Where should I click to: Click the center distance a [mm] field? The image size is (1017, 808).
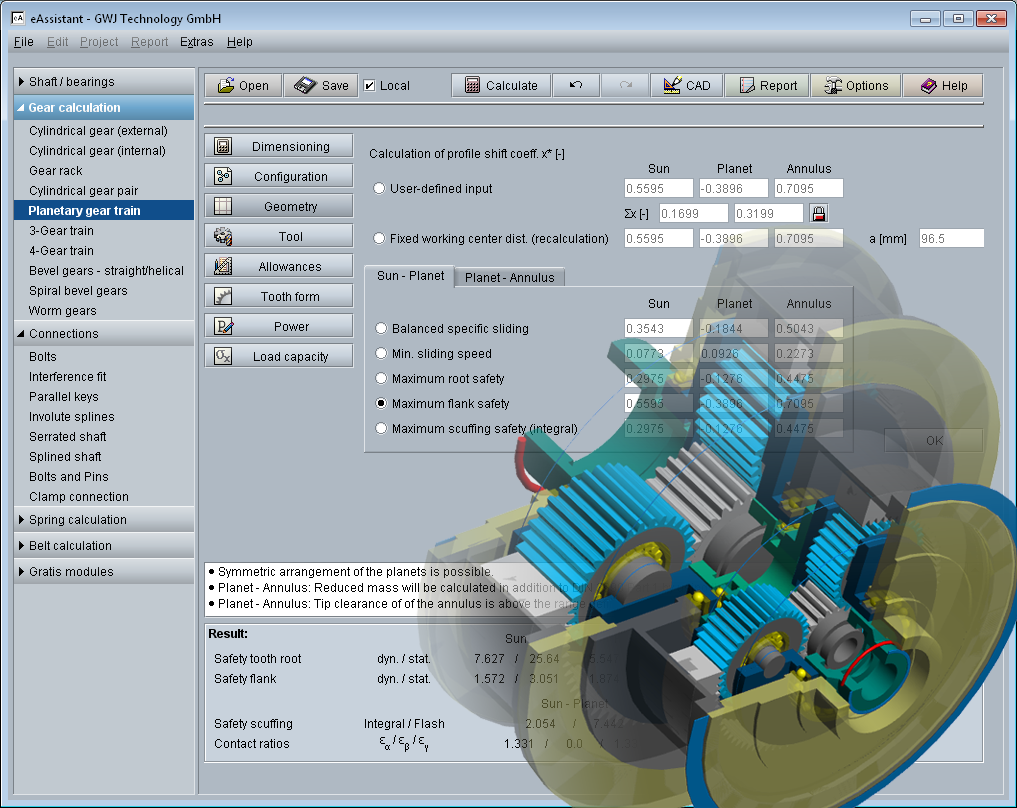click(x=950, y=238)
